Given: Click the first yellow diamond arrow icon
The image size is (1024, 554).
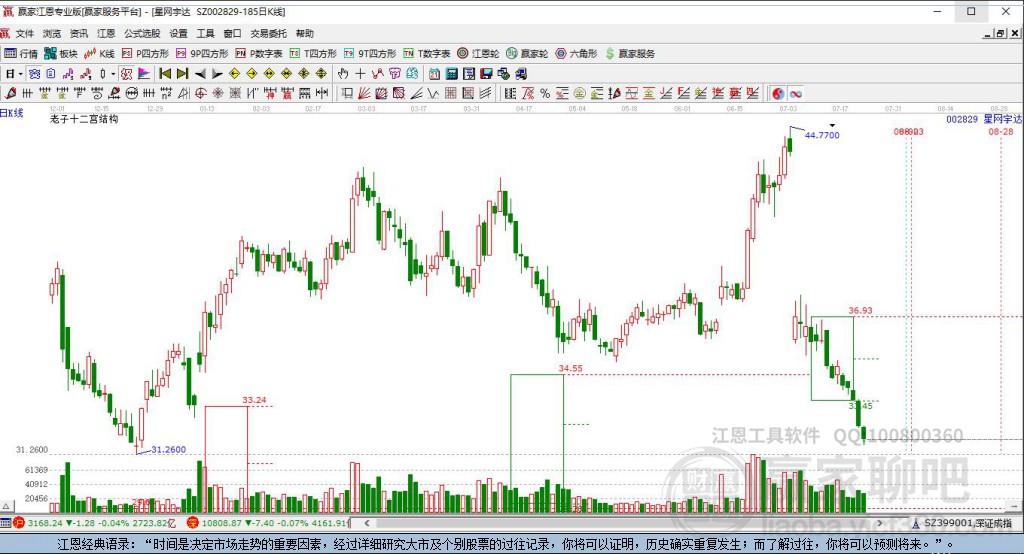Looking at the screenshot, I should 234,74.
